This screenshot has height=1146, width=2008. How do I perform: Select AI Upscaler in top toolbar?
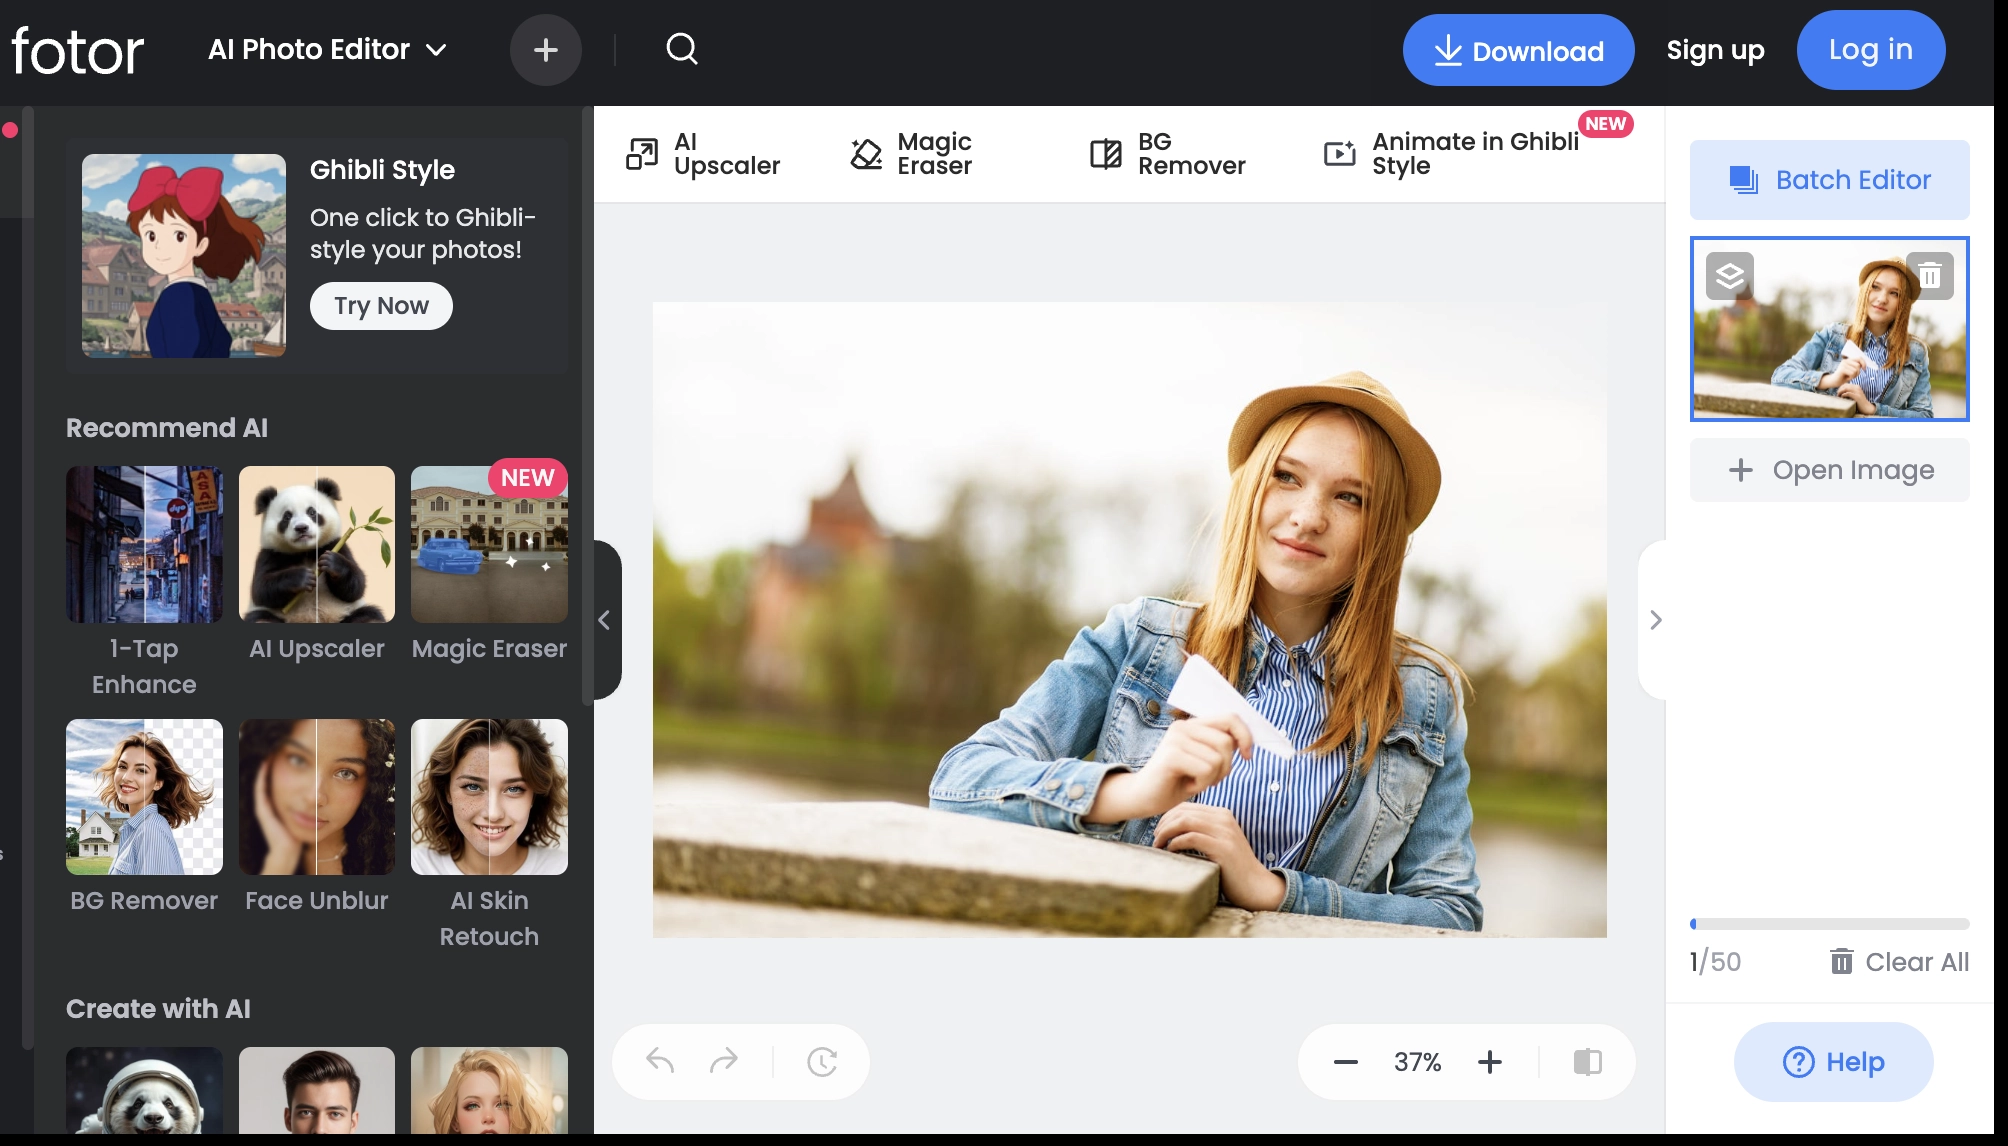point(703,154)
